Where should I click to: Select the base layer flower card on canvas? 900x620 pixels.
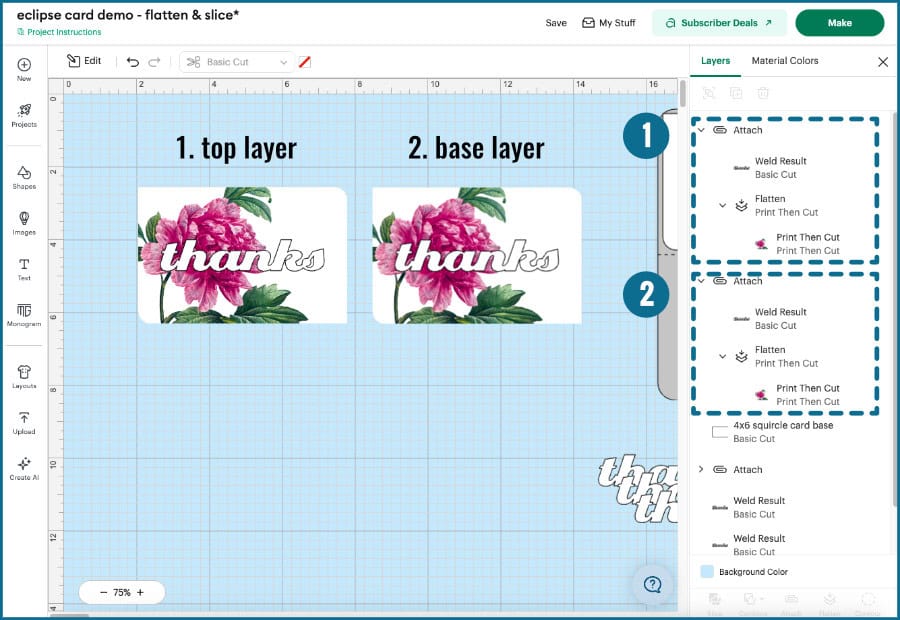(x=477, y=255)
